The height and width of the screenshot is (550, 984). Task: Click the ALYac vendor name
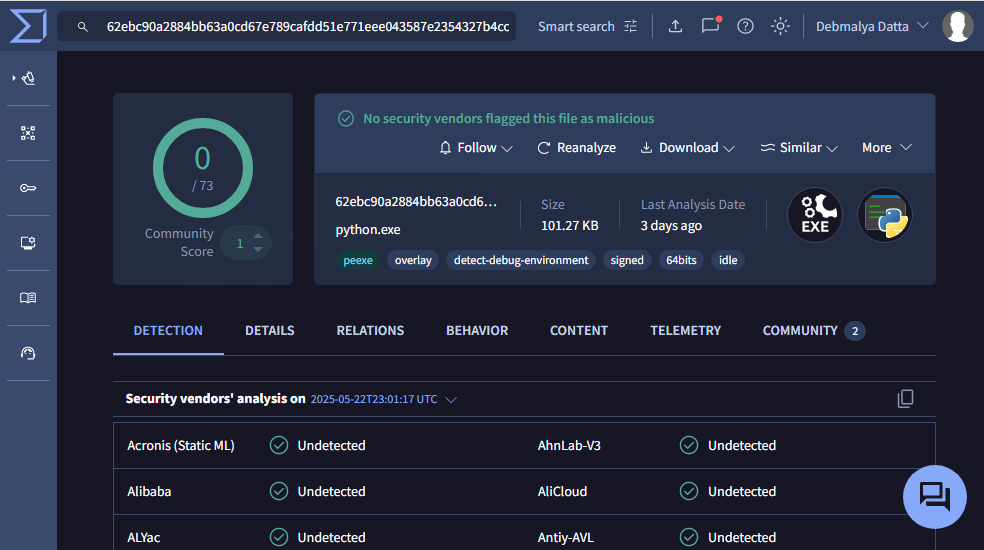pos(144,537)
